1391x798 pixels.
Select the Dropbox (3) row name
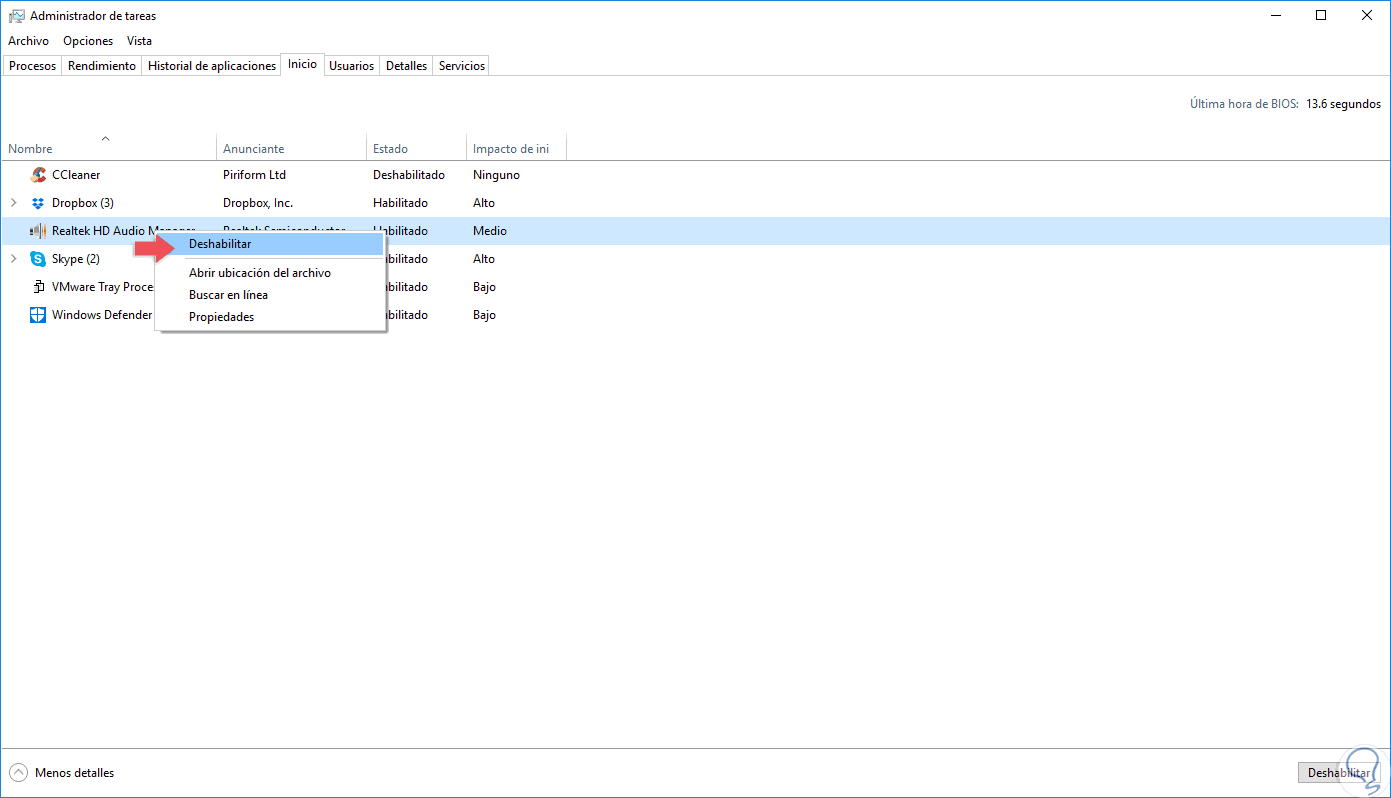tap(83, 203)
